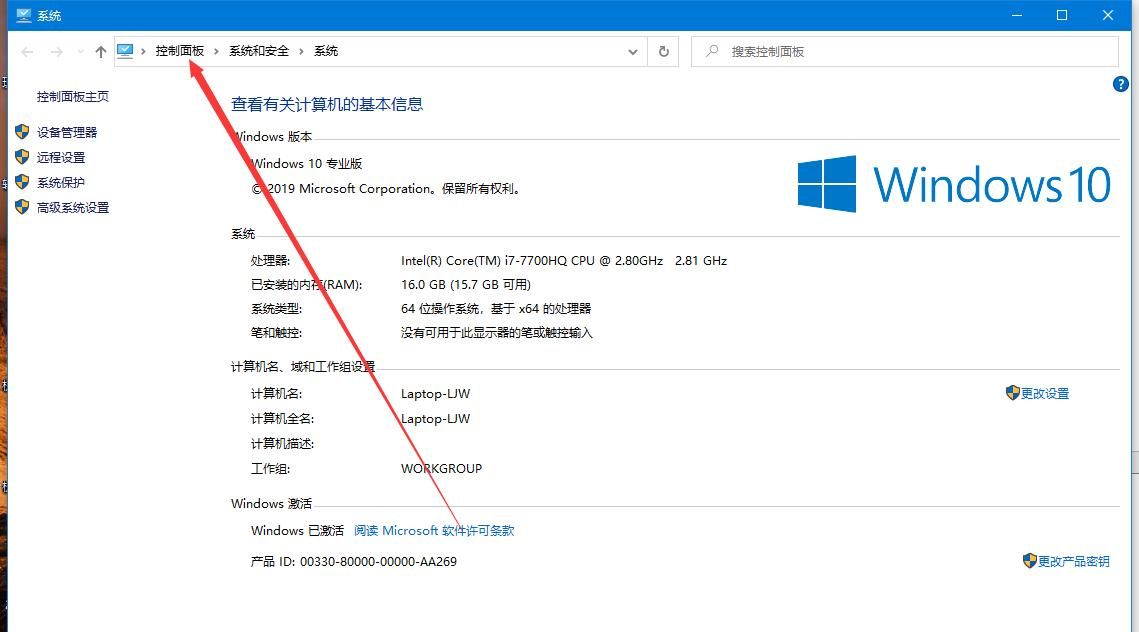Open recent locations dropdown next to Forward
The height and width of the screenshot is (632, 1139).
[x=80, y=52]
